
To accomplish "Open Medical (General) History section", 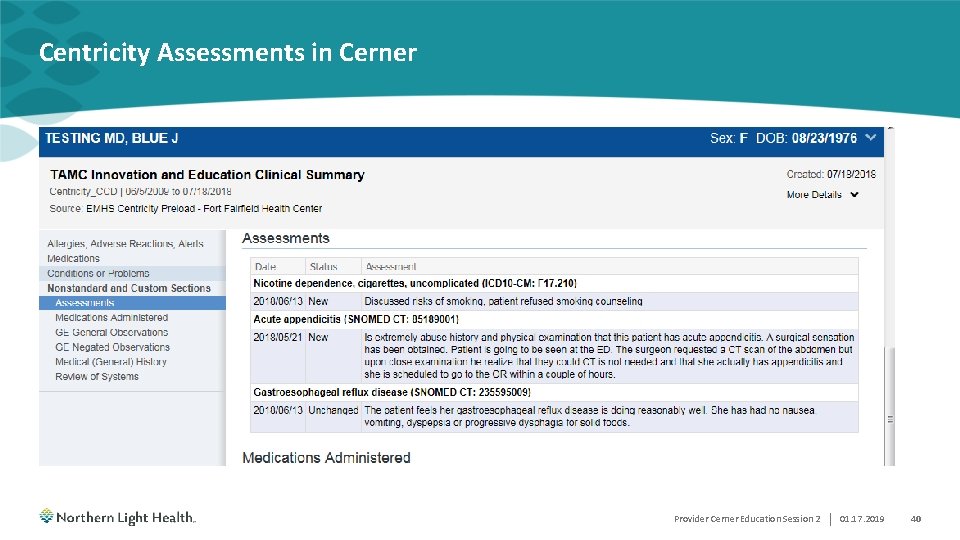I will click(x=111, y=361).
